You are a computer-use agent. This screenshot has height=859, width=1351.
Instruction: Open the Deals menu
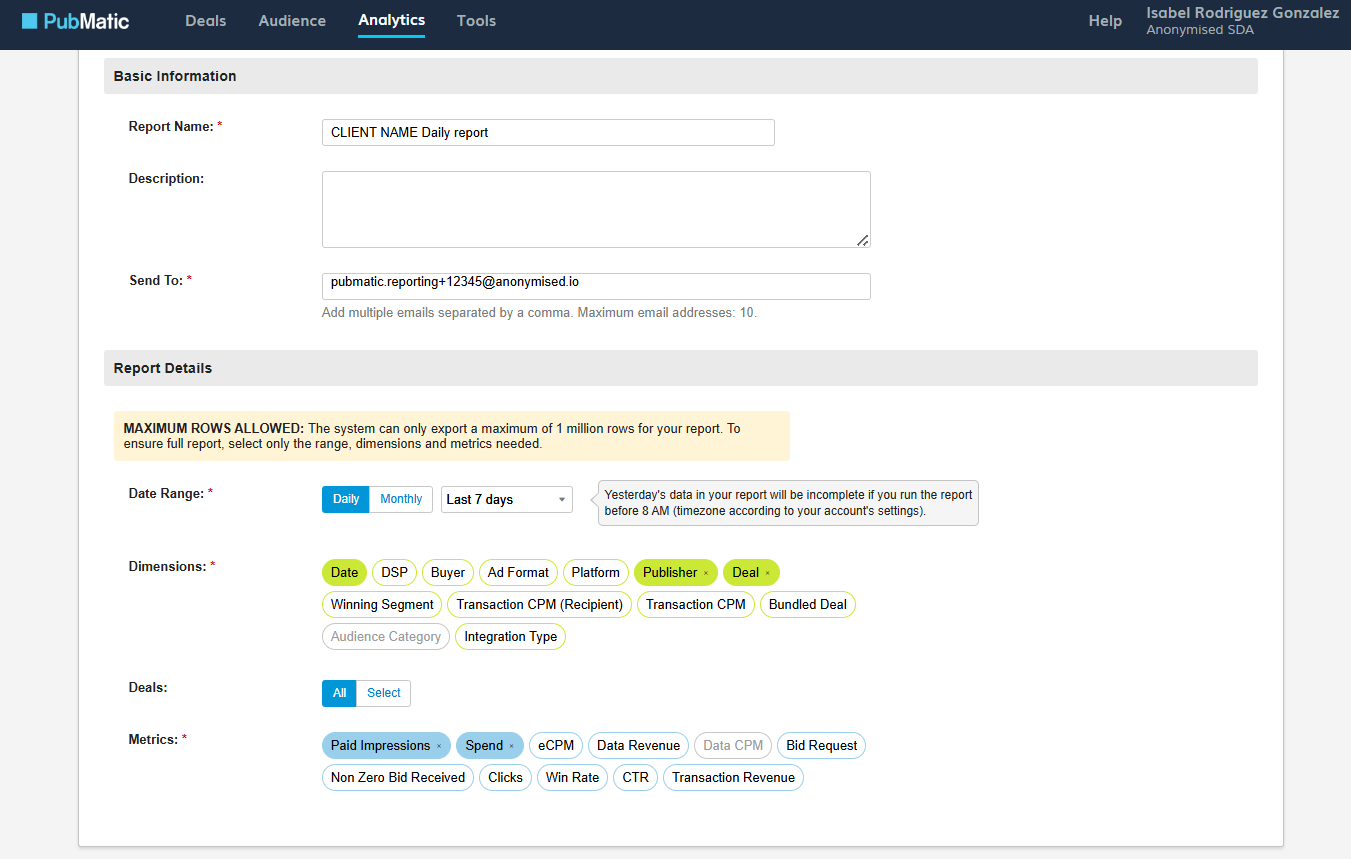click(206, 21)
